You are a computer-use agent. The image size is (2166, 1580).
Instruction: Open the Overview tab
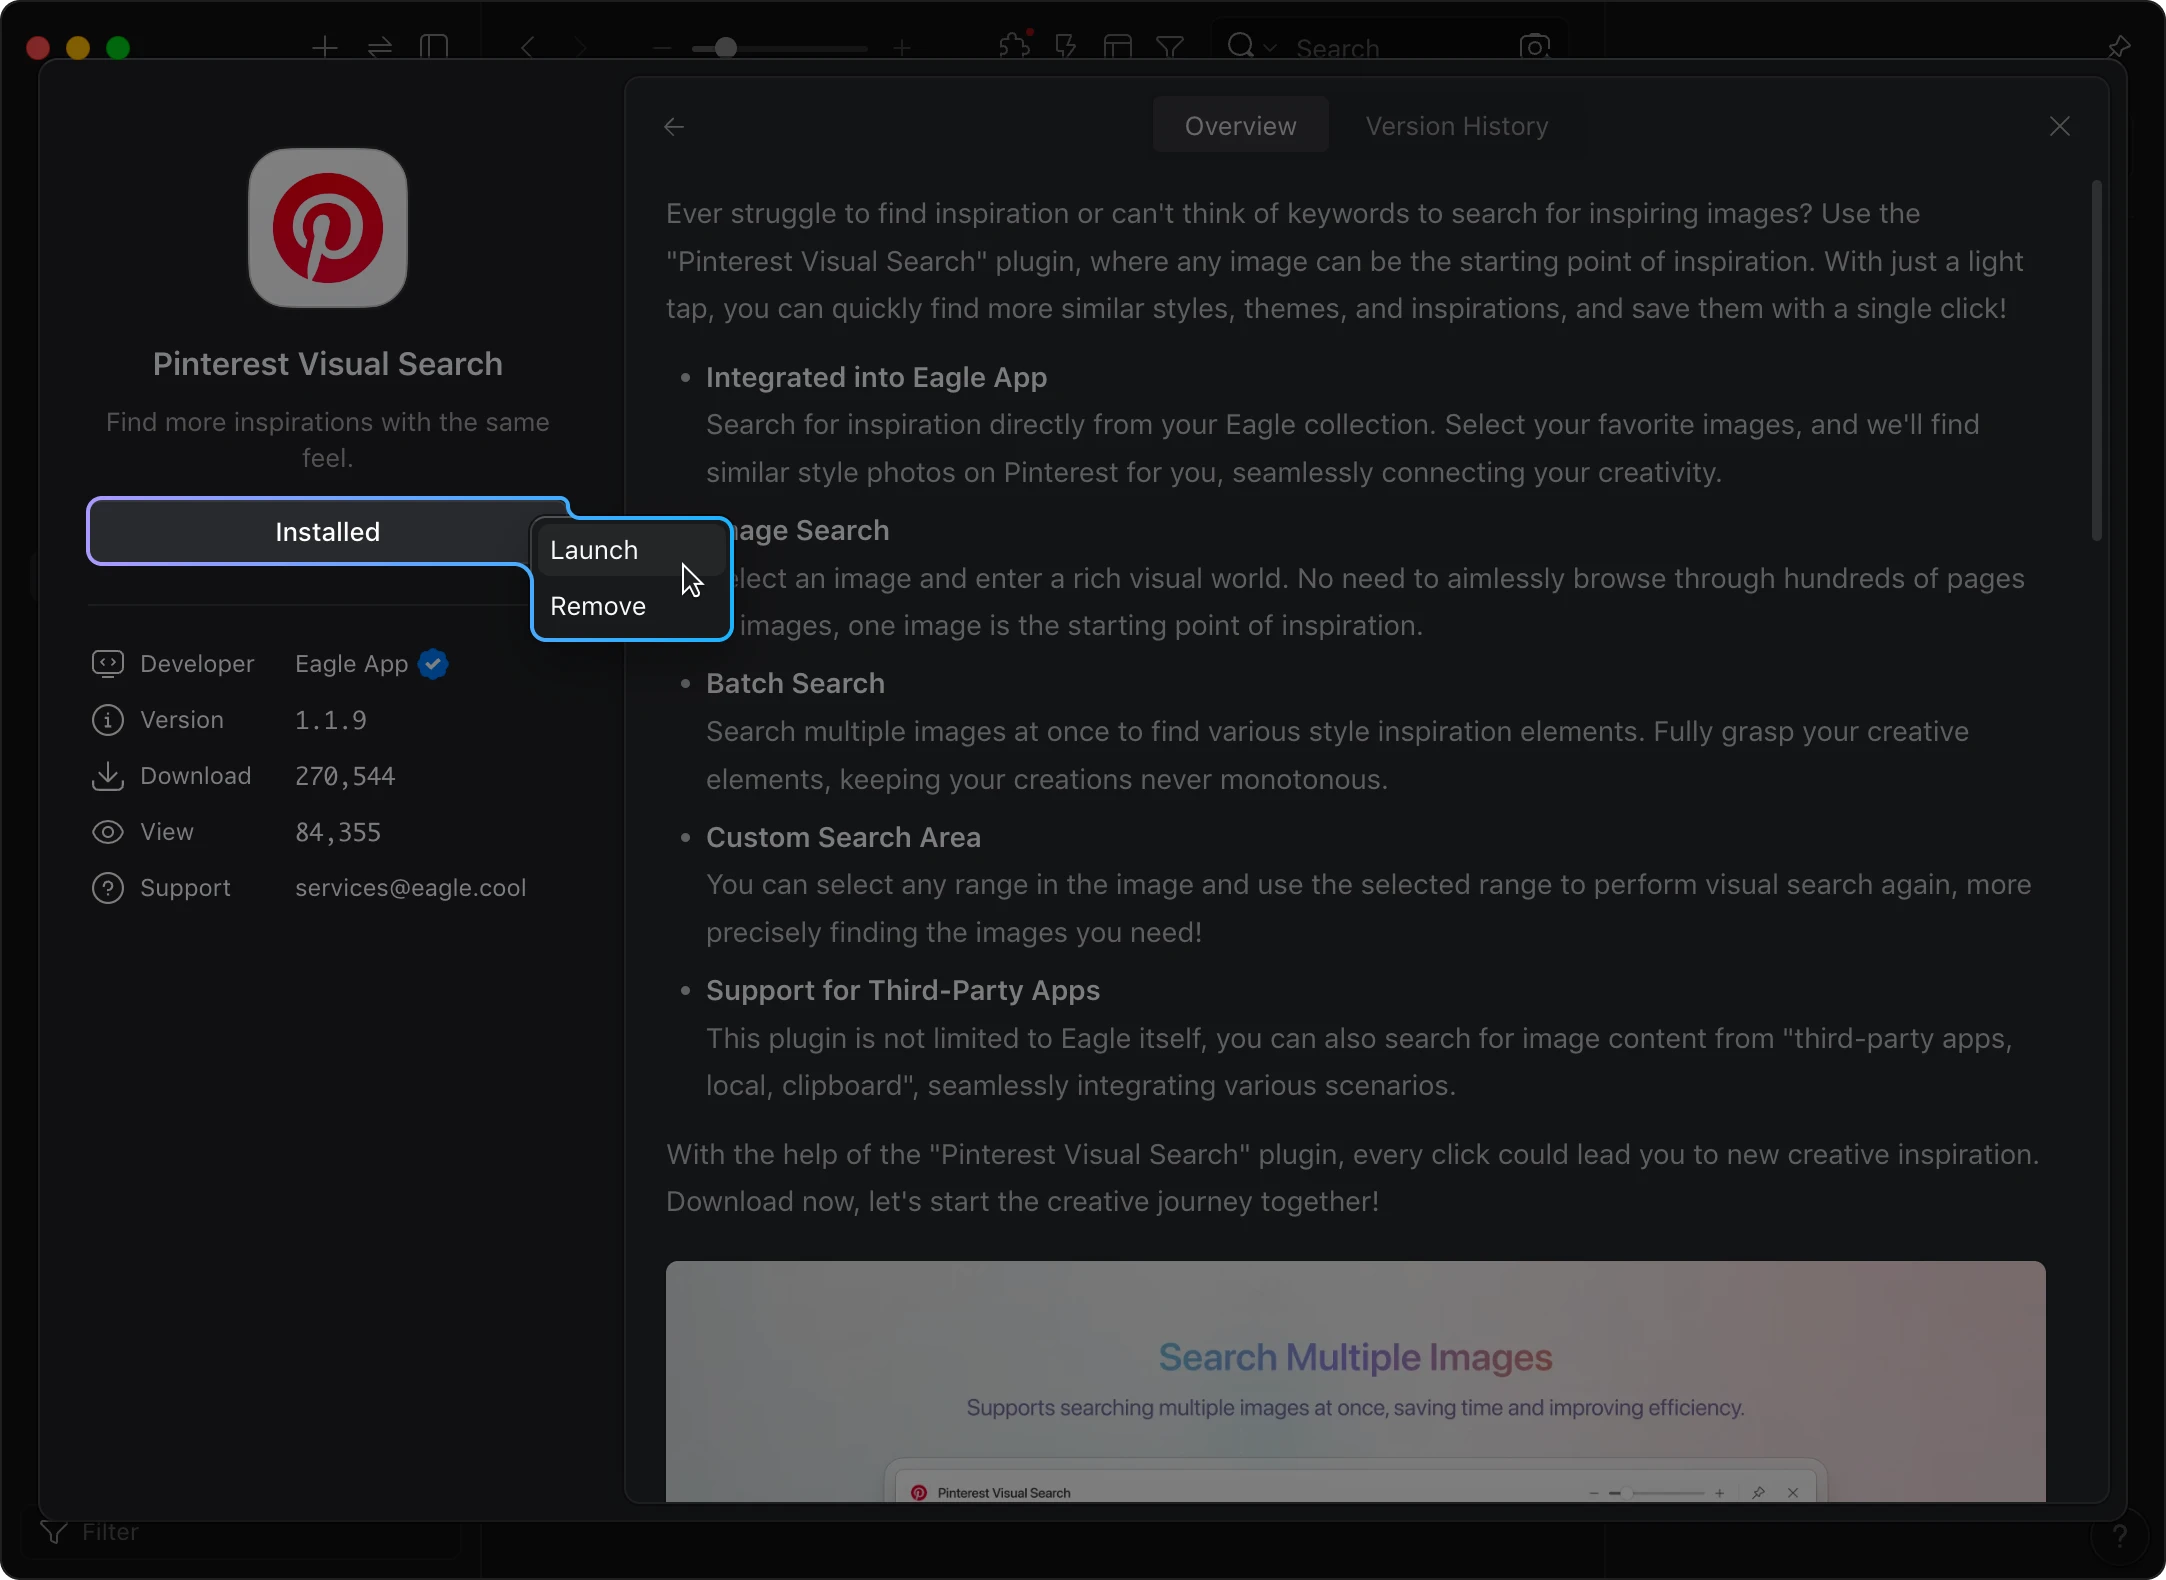click(x=1240, y=126)
